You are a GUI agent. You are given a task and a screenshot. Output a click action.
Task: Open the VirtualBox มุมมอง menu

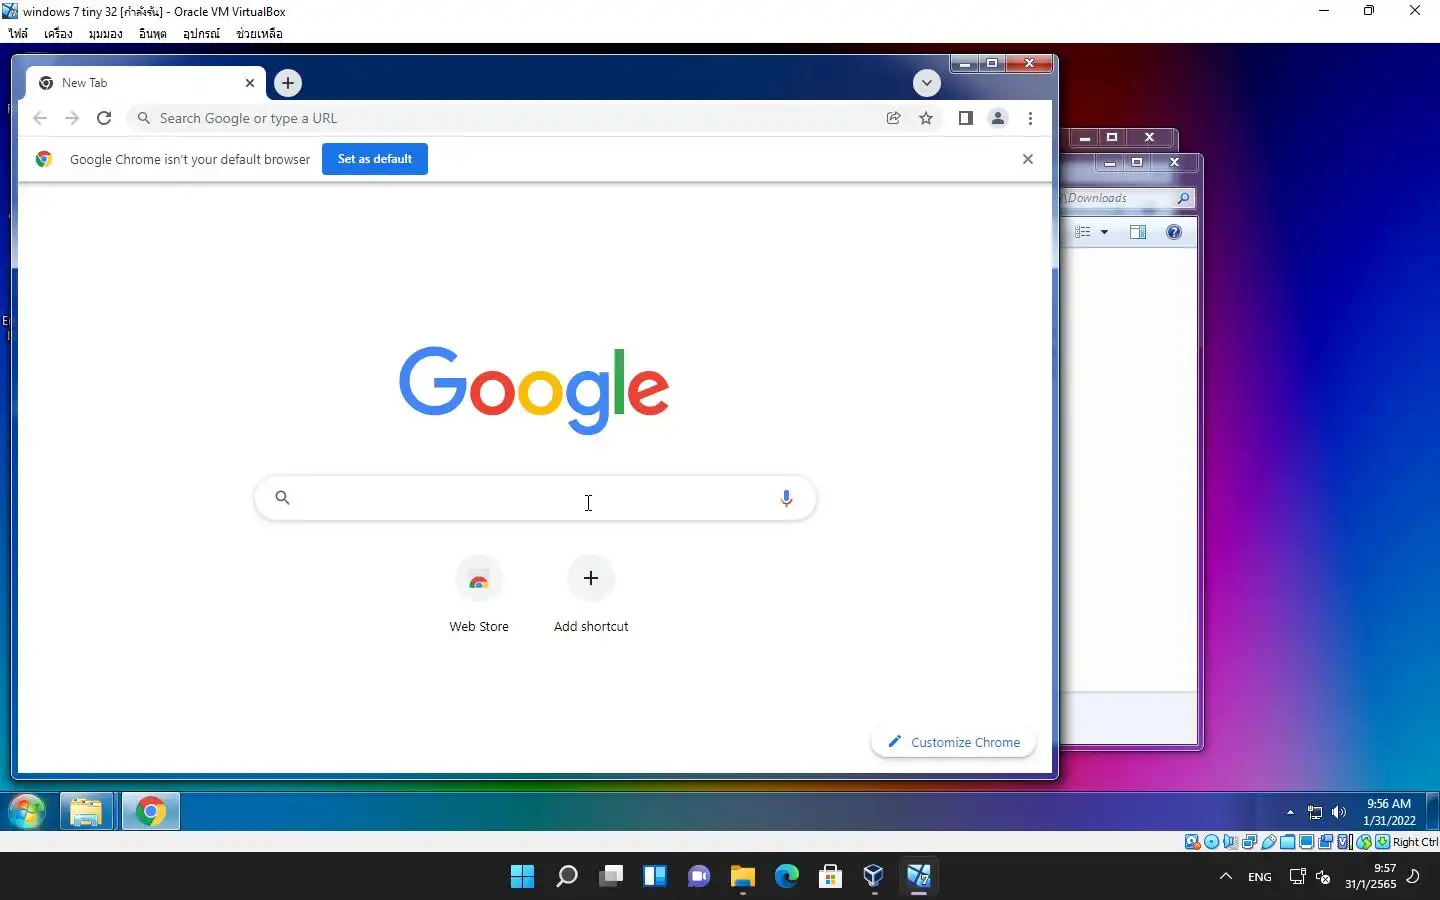pos(105,34)
